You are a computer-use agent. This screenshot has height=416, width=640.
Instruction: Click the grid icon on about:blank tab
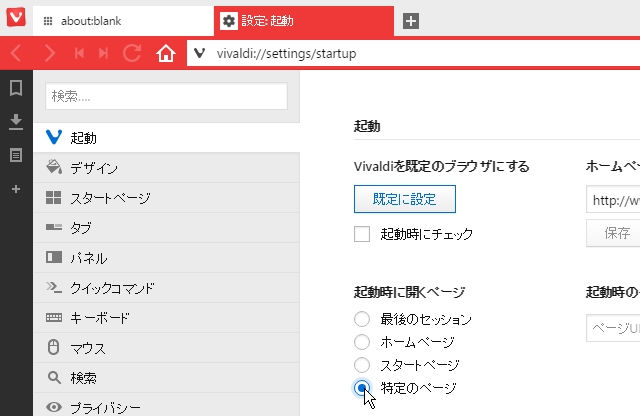coord(48,21)
